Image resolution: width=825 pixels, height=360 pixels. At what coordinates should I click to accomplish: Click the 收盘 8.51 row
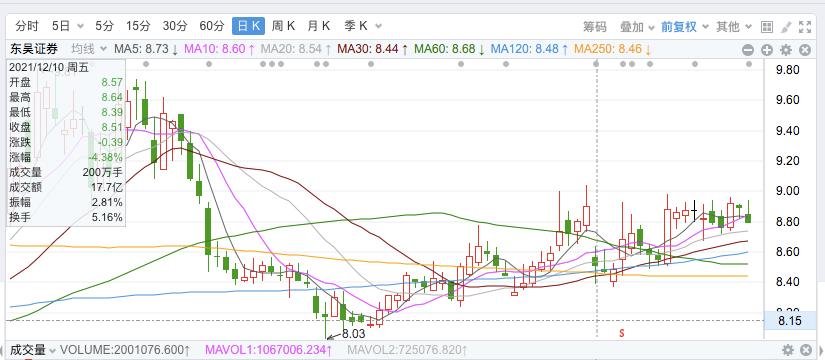click(x=66, y=127)
